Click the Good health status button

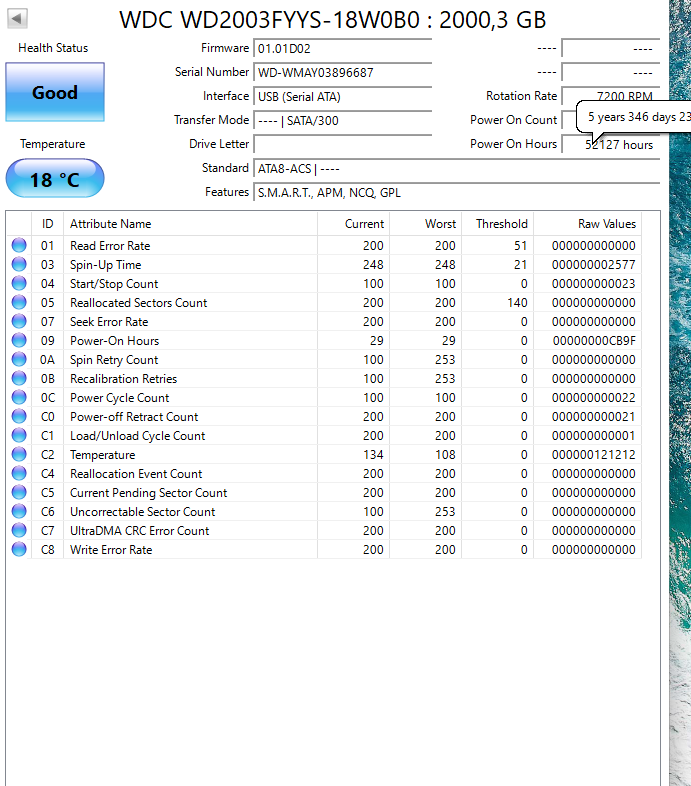pos(55,92)
